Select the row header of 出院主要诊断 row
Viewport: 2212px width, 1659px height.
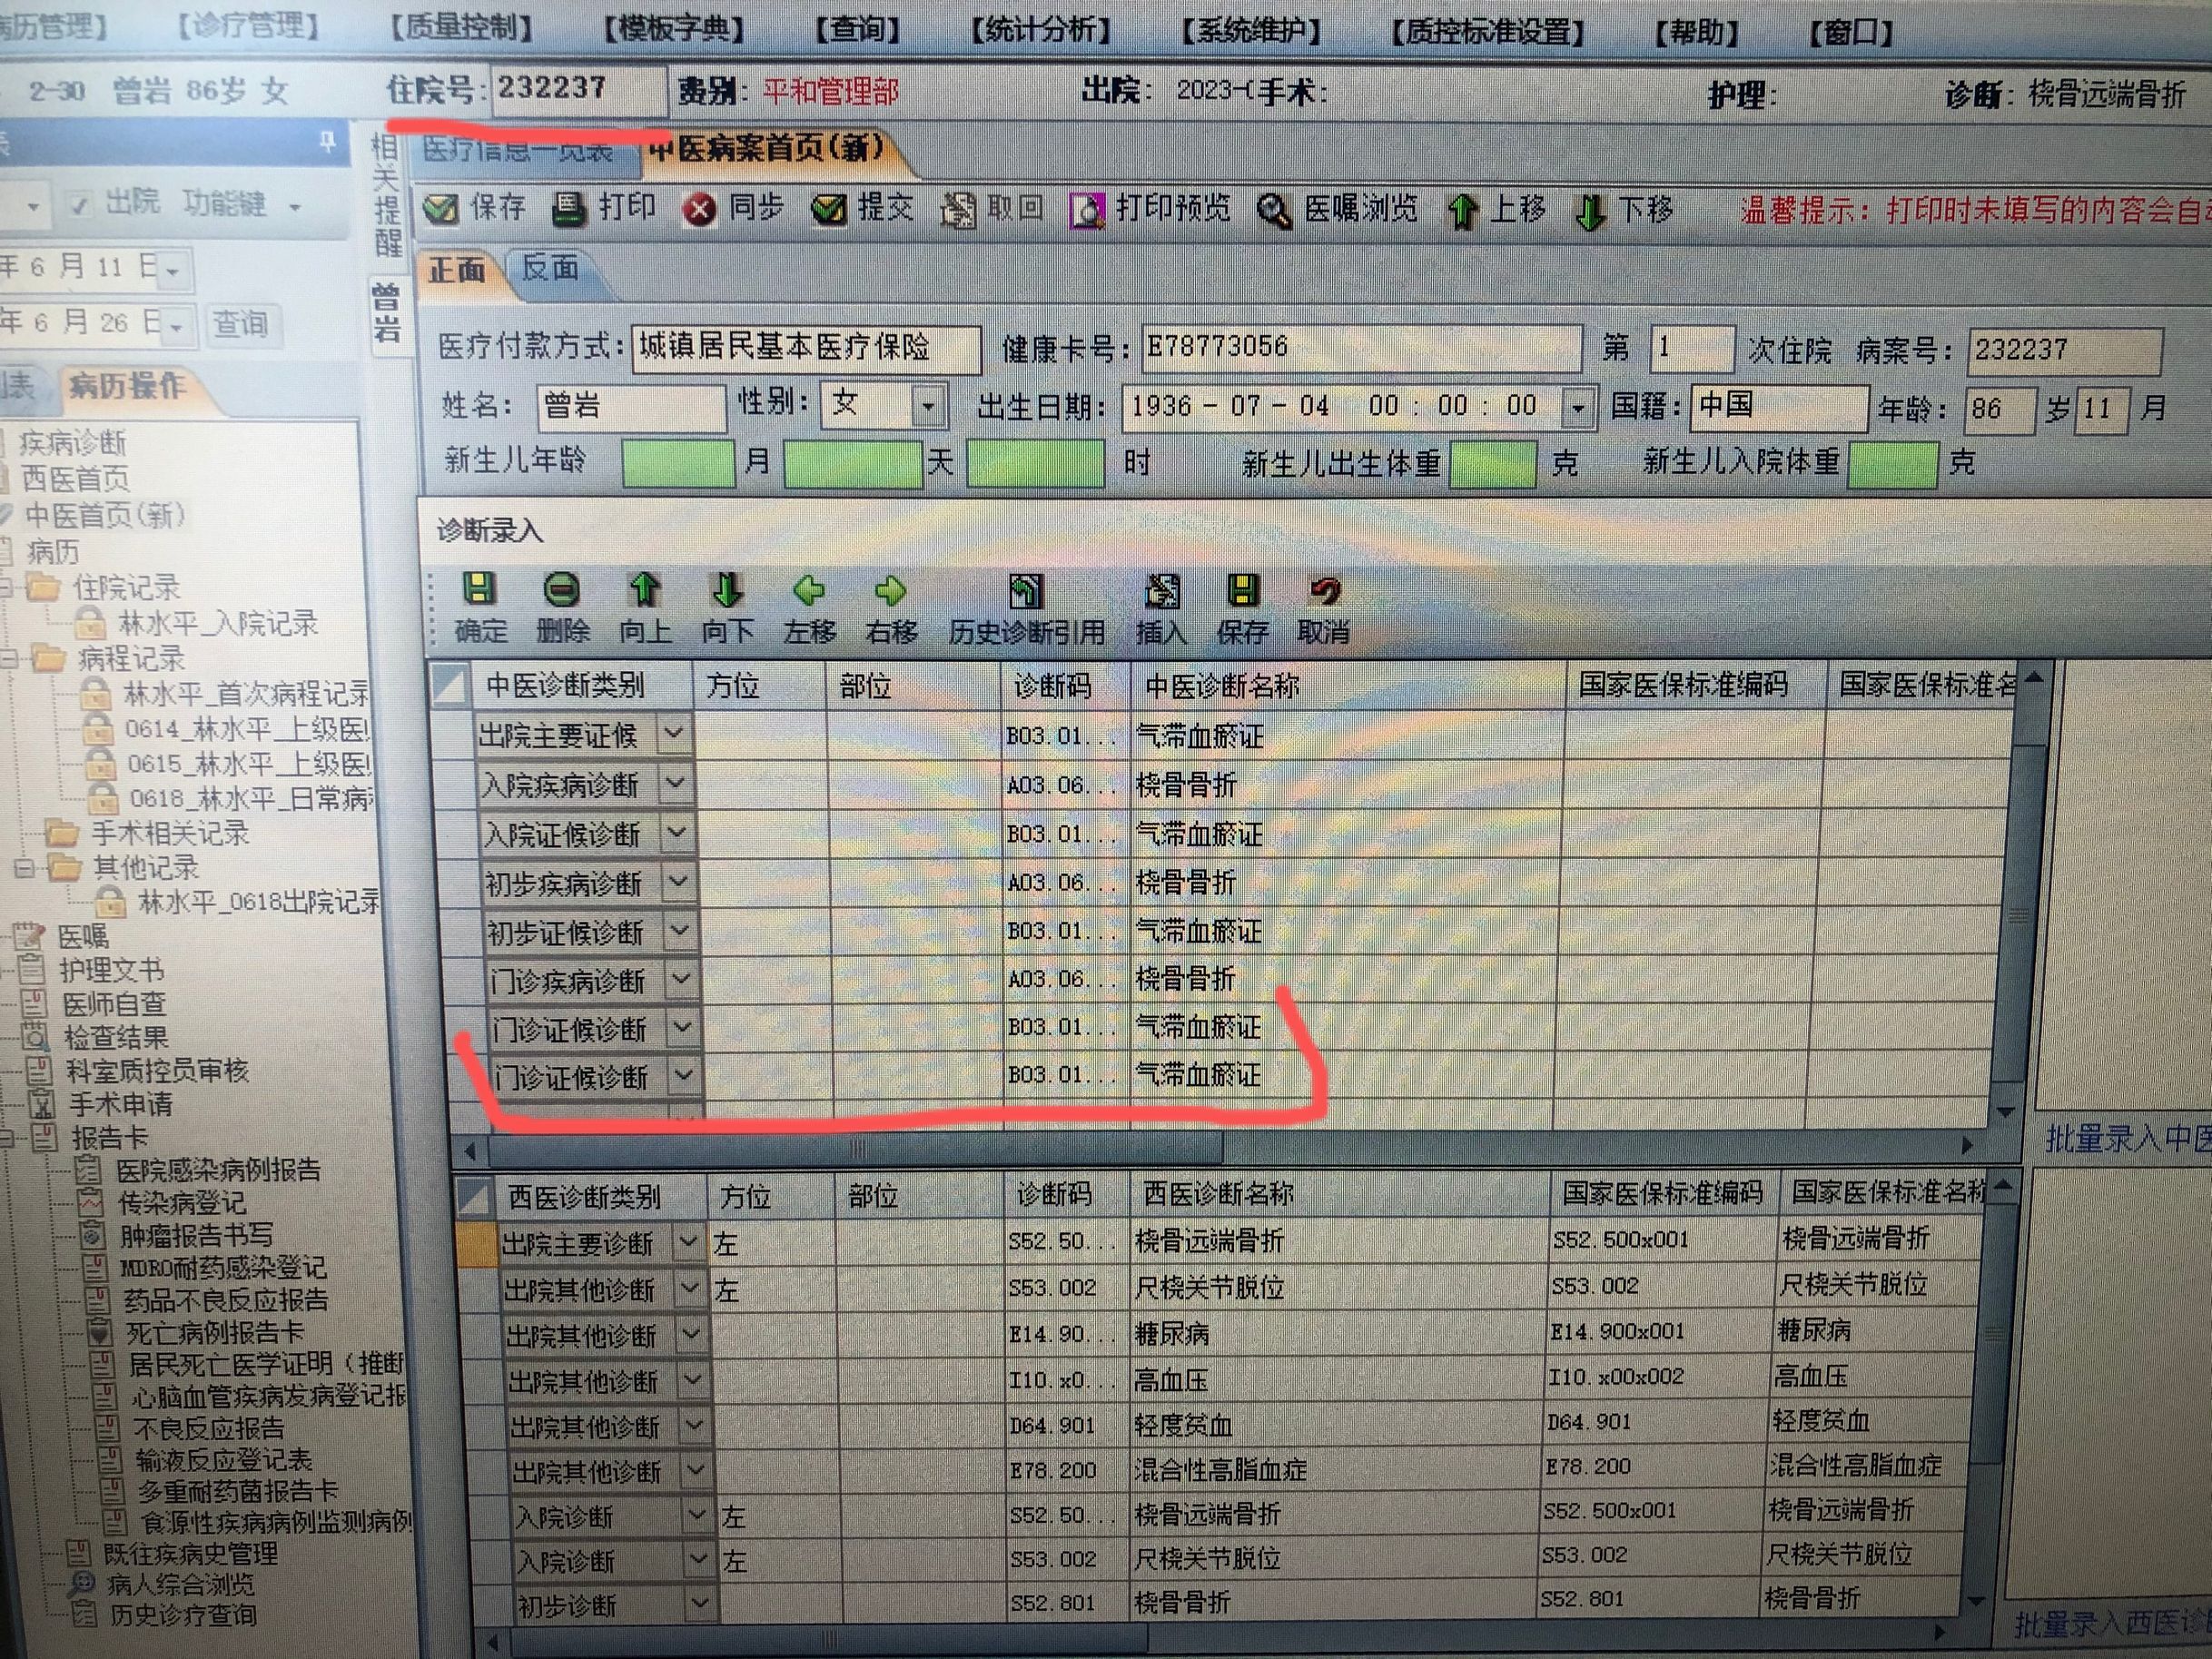pyautogui.click(x=477, y=1244)
